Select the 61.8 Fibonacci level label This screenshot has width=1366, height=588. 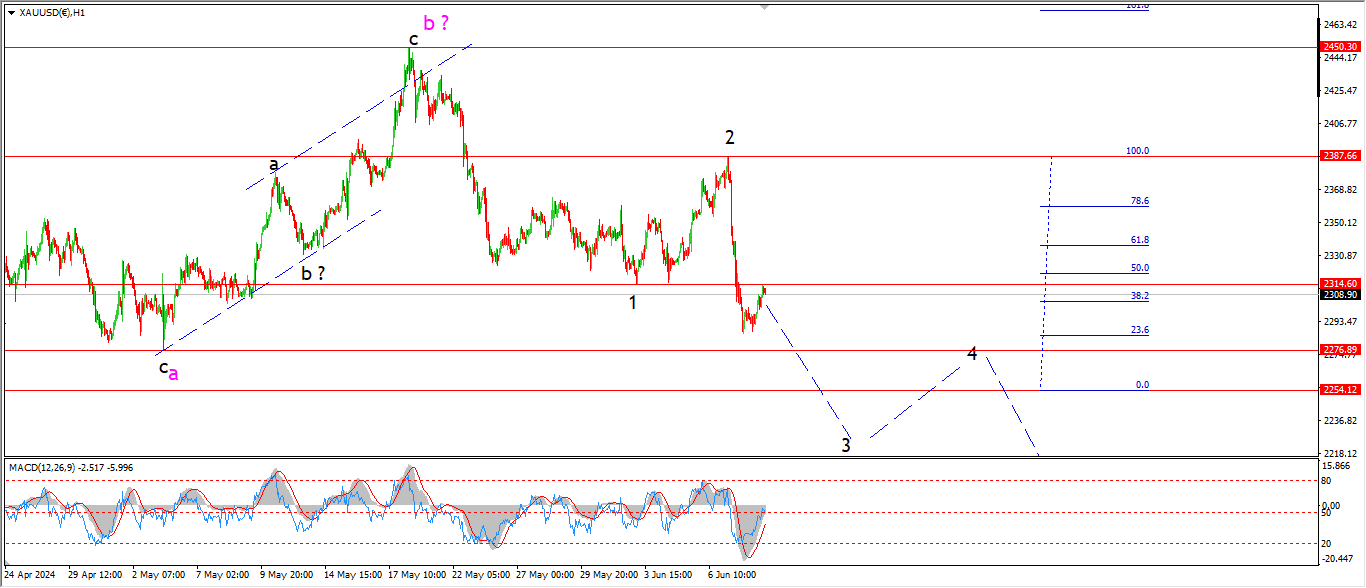click(1139, 240)
